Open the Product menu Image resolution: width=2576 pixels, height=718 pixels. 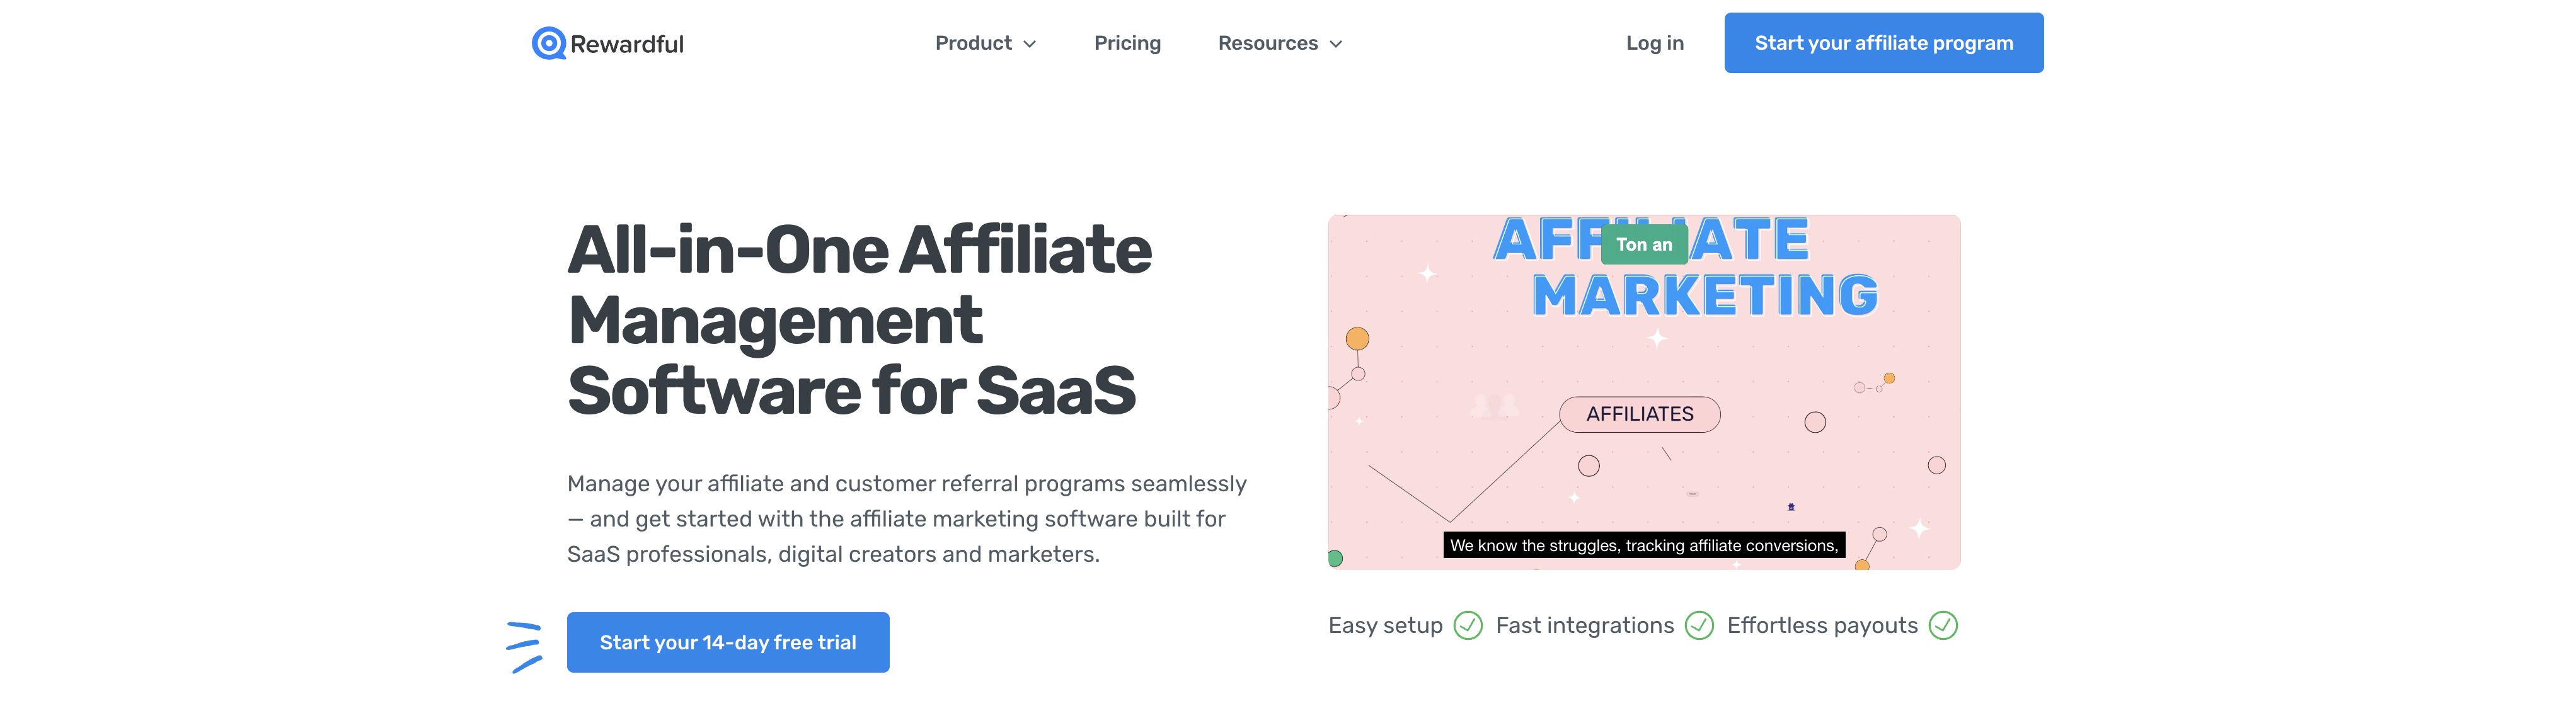tap(973, 43)
